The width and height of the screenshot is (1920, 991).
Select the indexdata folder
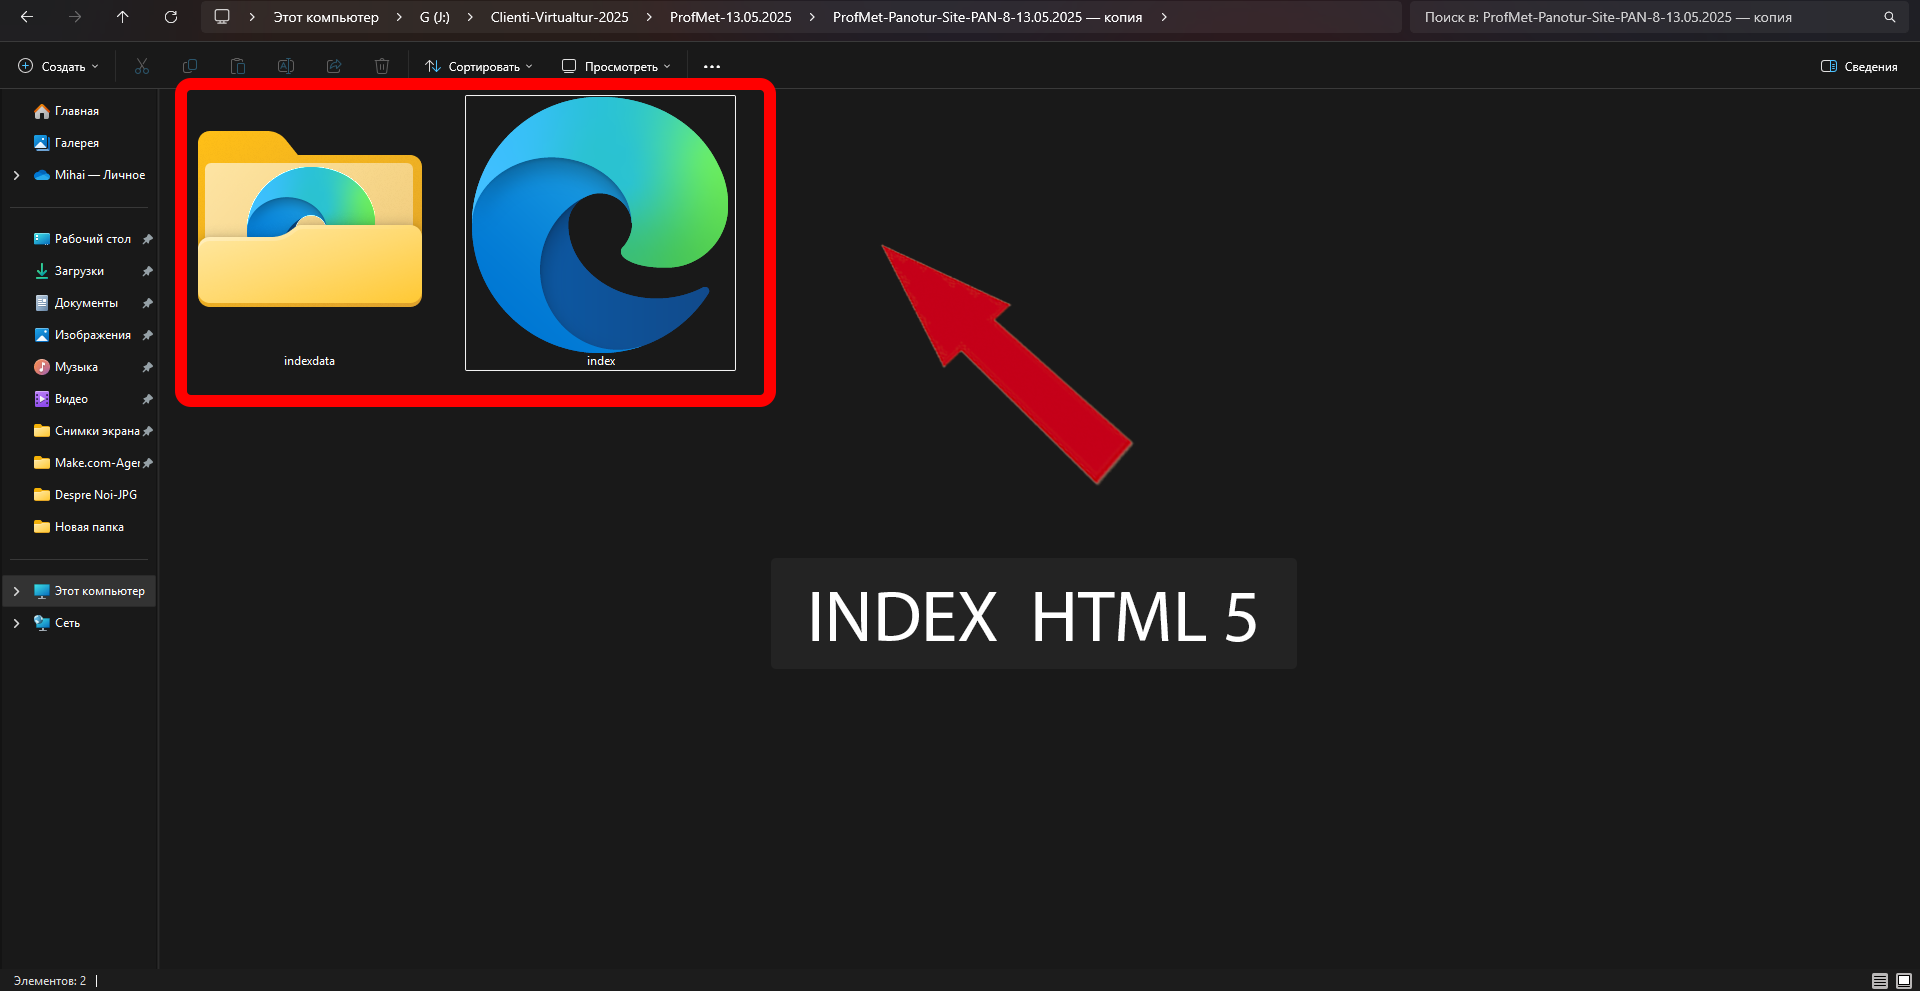coord(310,235)
